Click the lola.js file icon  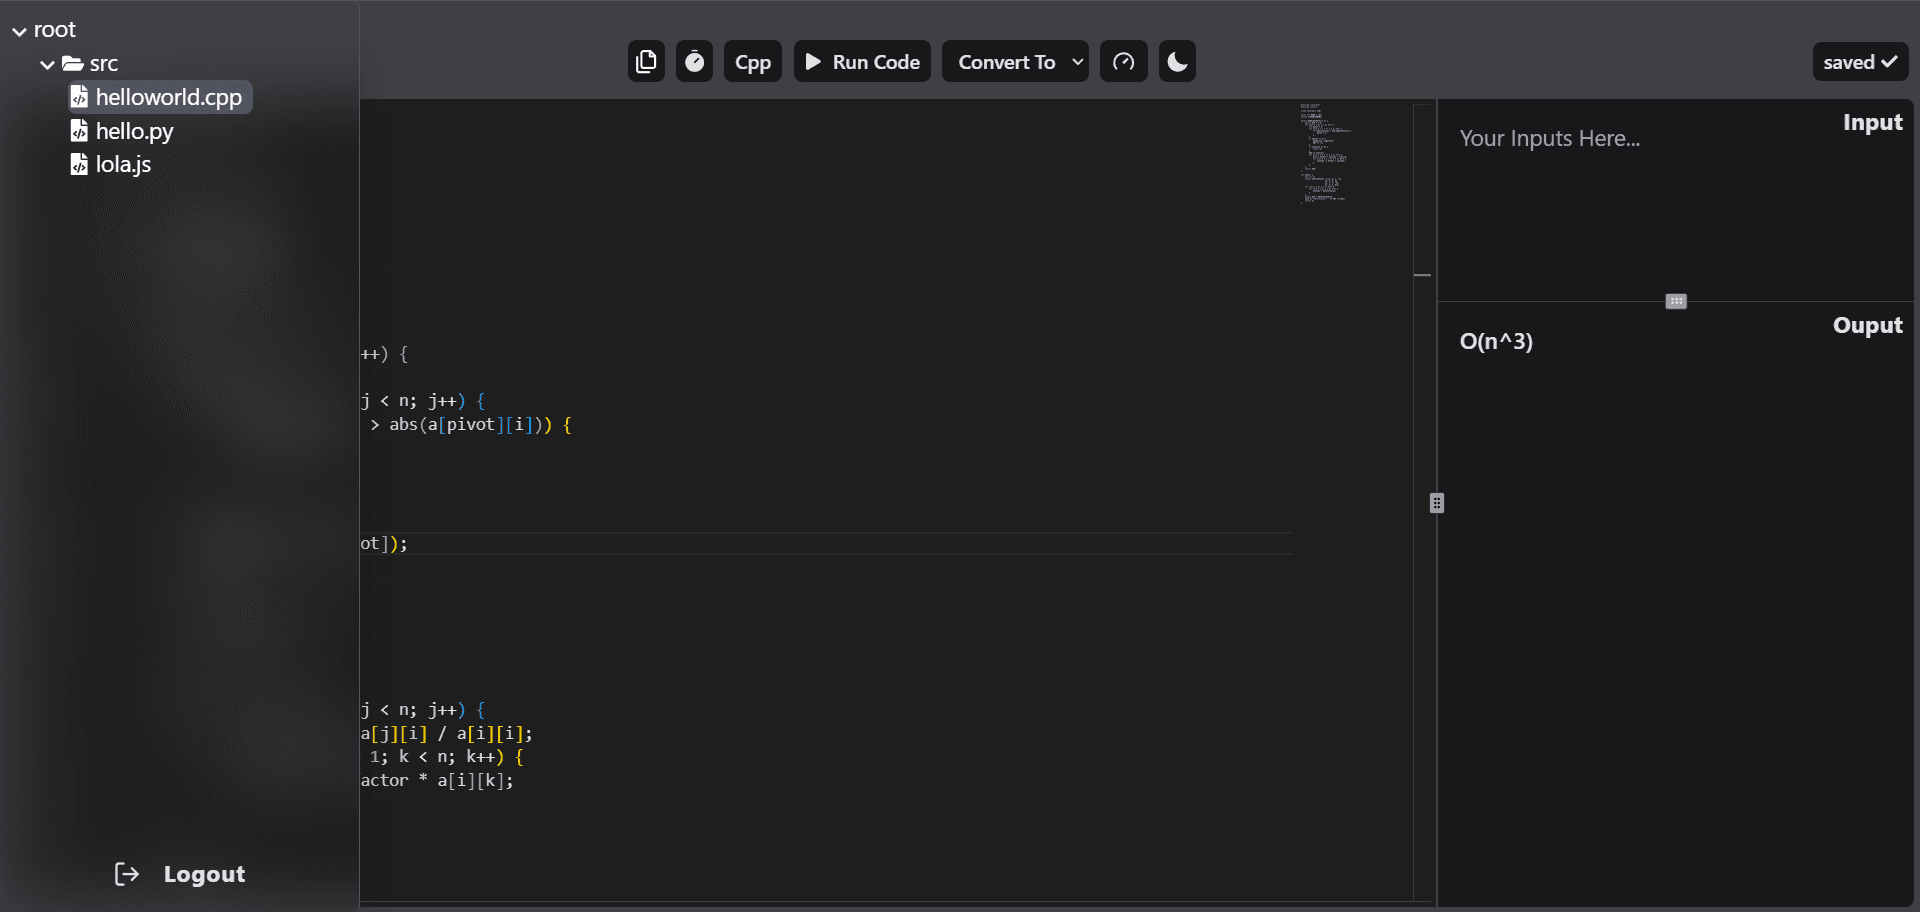pos(79,164)
